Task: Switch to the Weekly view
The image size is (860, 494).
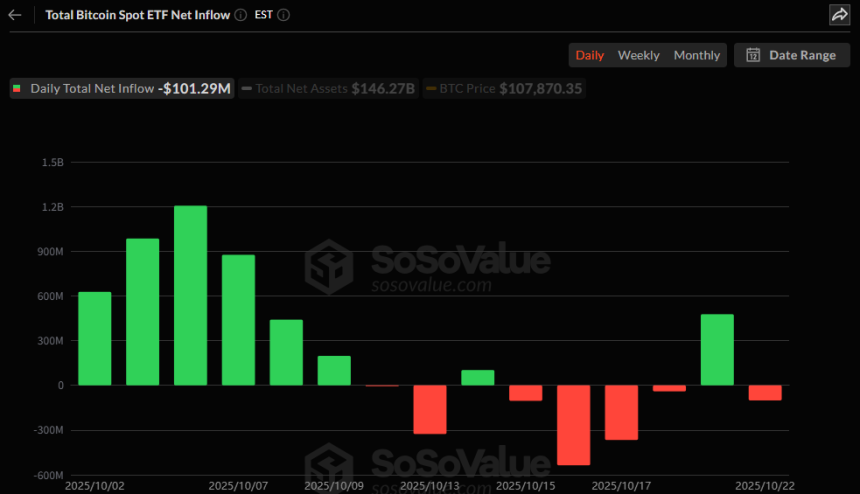Action: [639, 55]
